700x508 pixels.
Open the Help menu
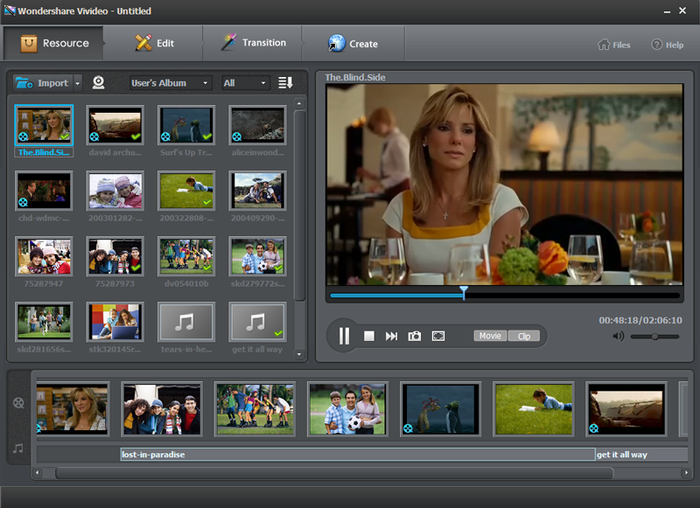click(x=667, y=45)
